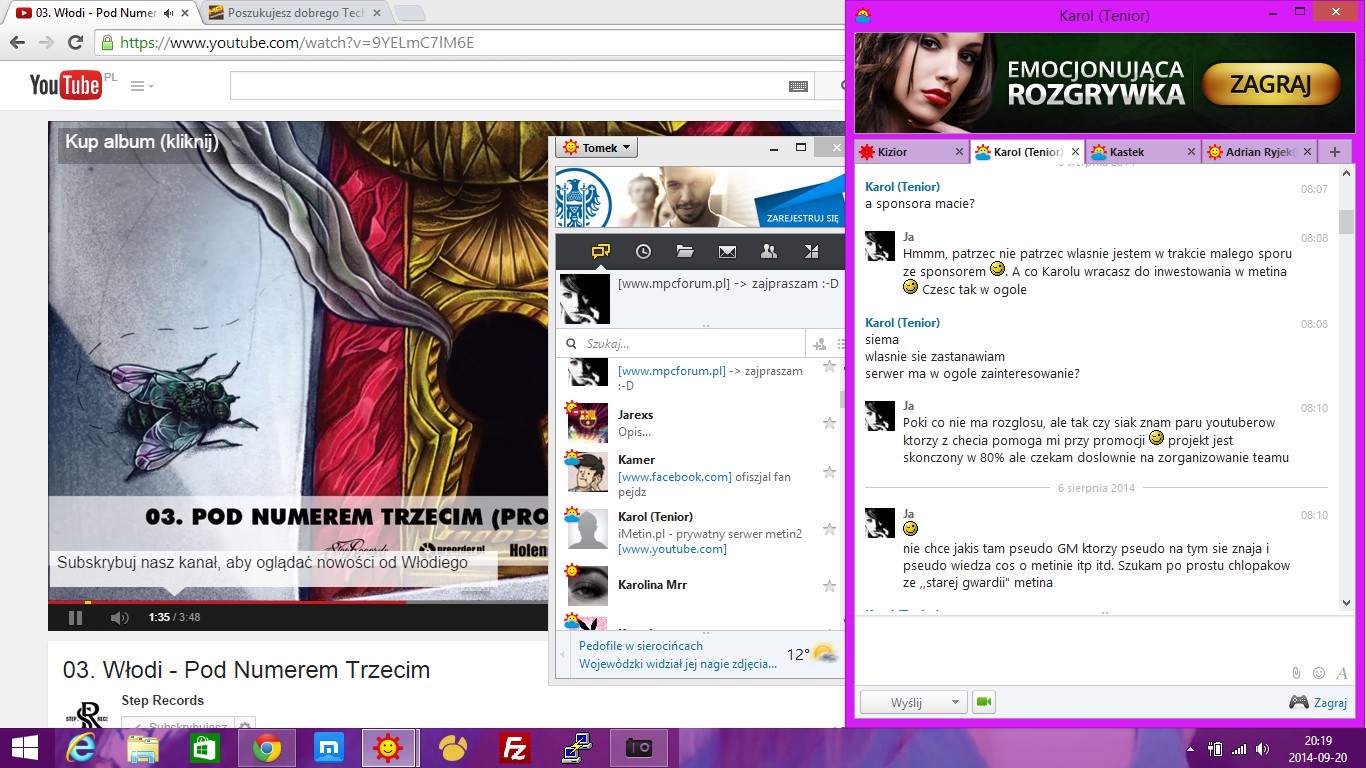The height and width of the screenshot is (768, 1366).
Task: Star the mpcforum.pl contact as favorite
Action: [x=829, y=367]
